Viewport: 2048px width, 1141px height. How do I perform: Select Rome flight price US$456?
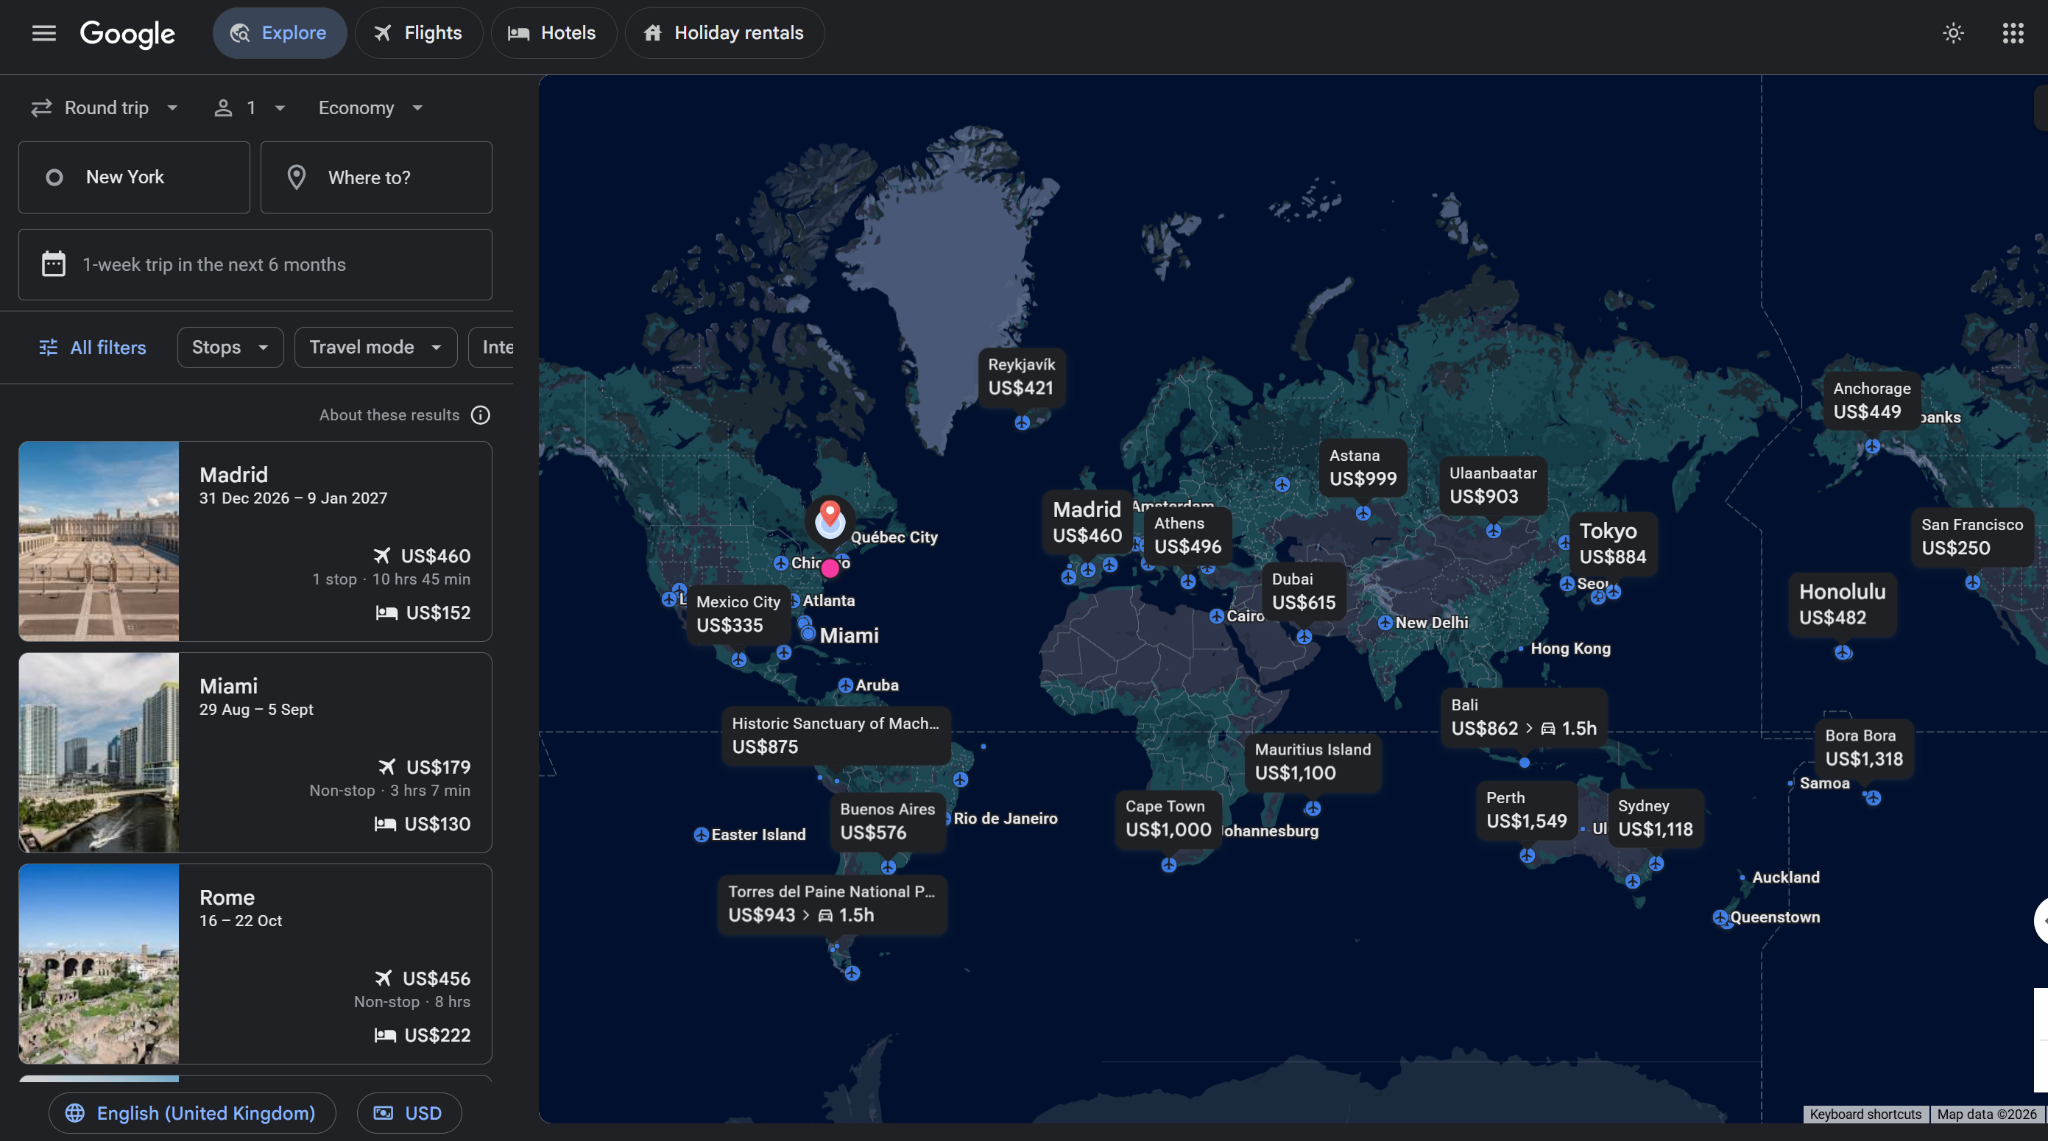[x=422, y=978]
